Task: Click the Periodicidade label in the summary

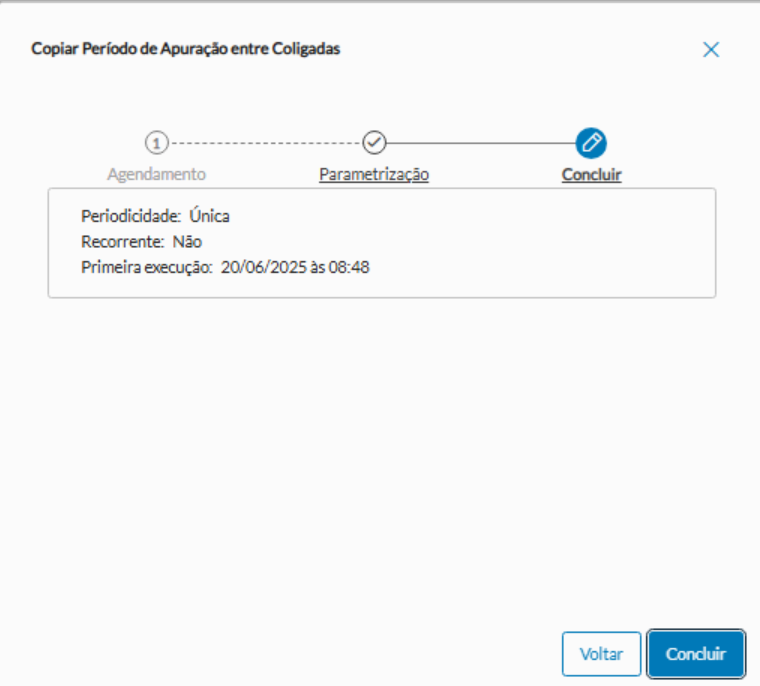Action: click(x=130, y=215)
